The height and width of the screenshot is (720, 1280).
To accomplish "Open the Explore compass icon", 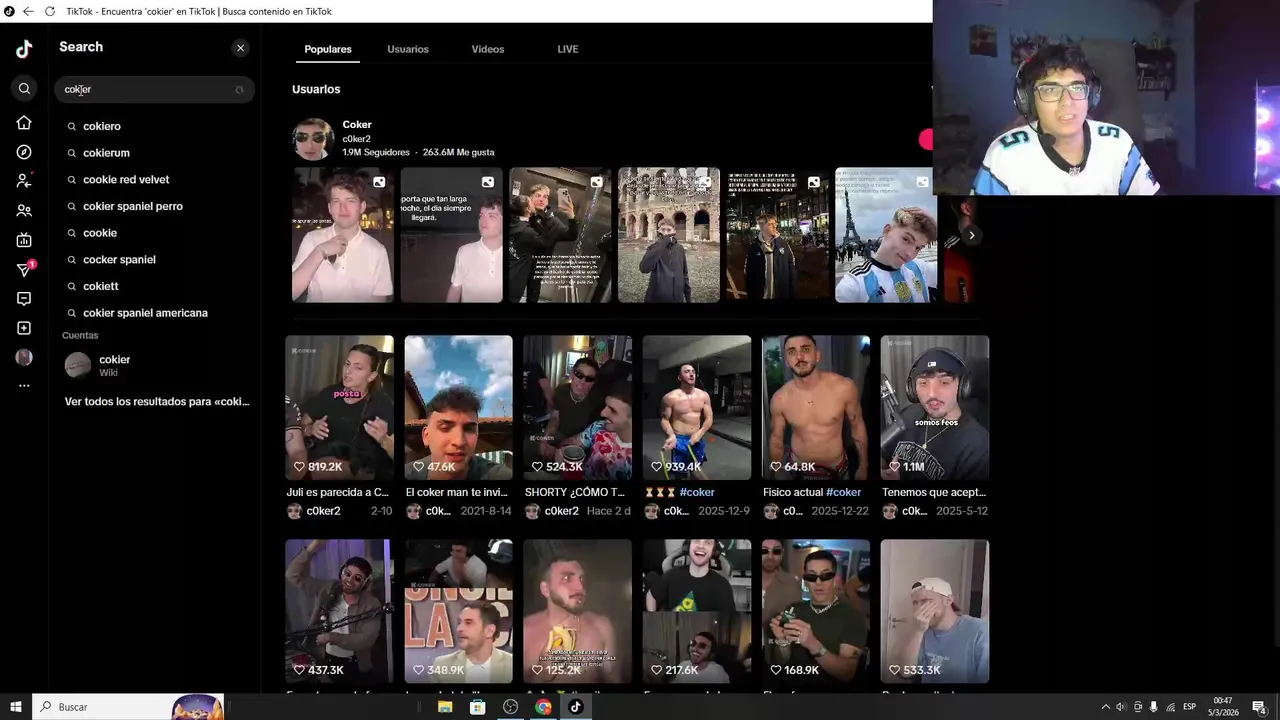I will coord(24,152).
